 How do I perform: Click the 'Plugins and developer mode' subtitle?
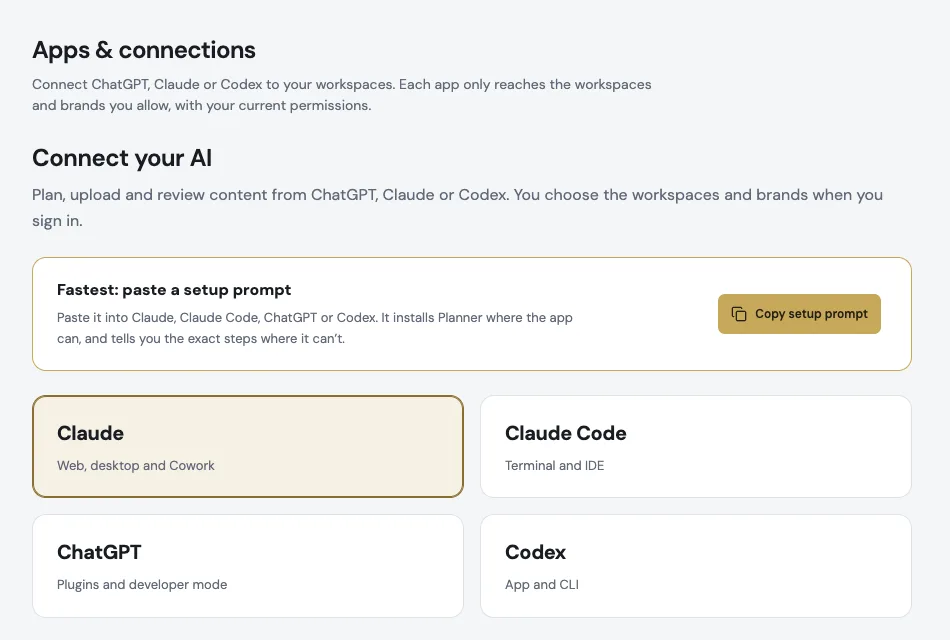[142, 585]
